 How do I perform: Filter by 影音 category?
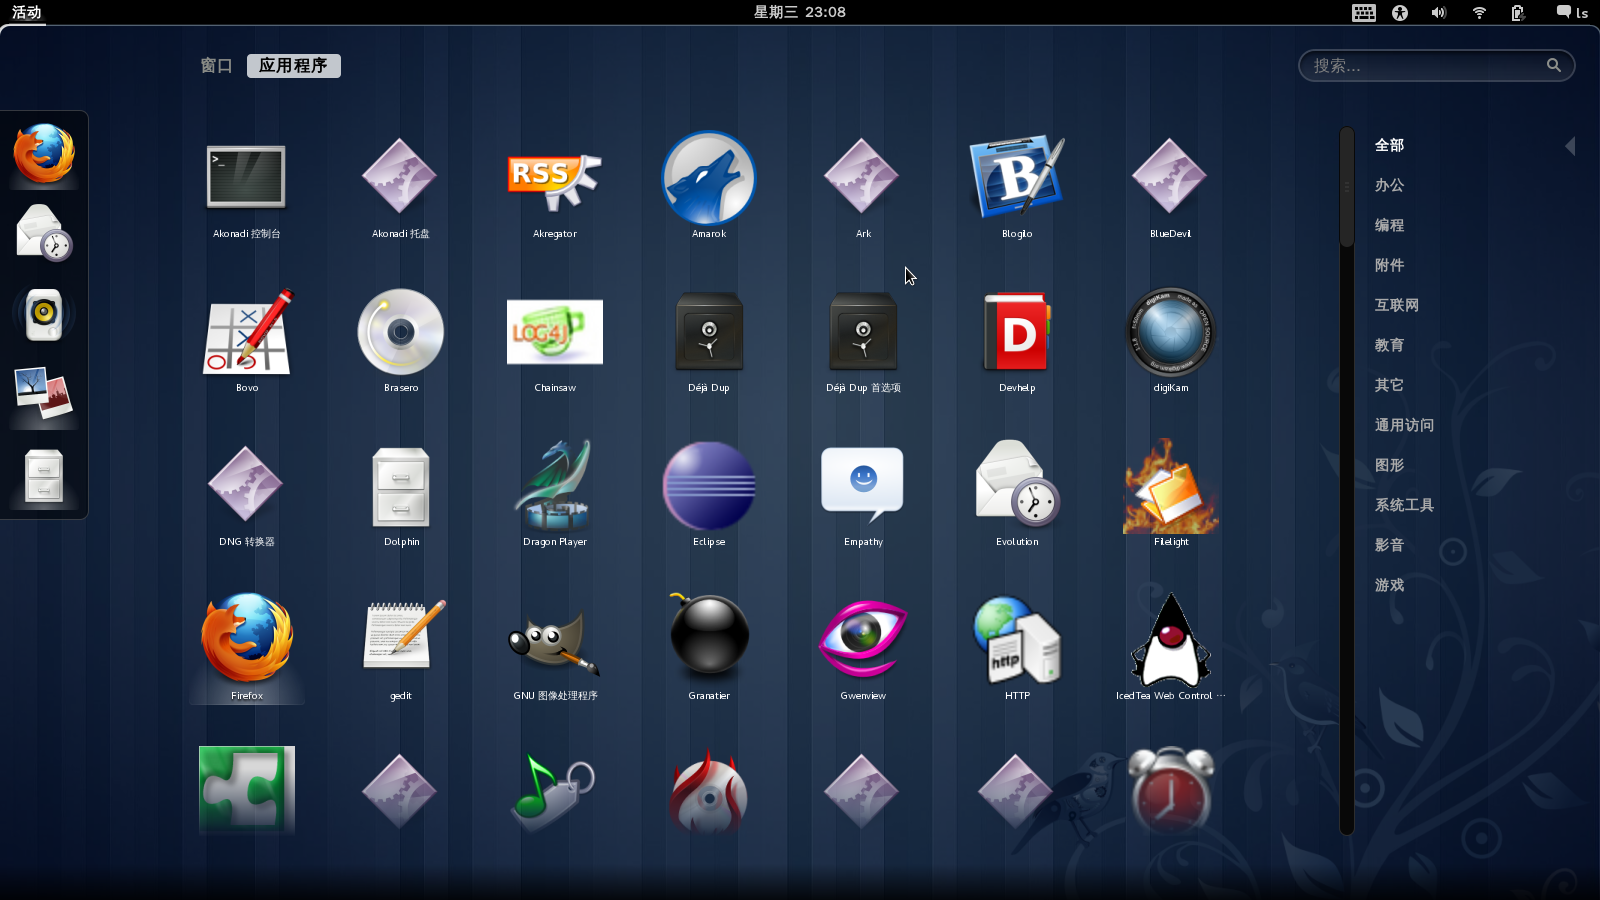(1389, 546)
